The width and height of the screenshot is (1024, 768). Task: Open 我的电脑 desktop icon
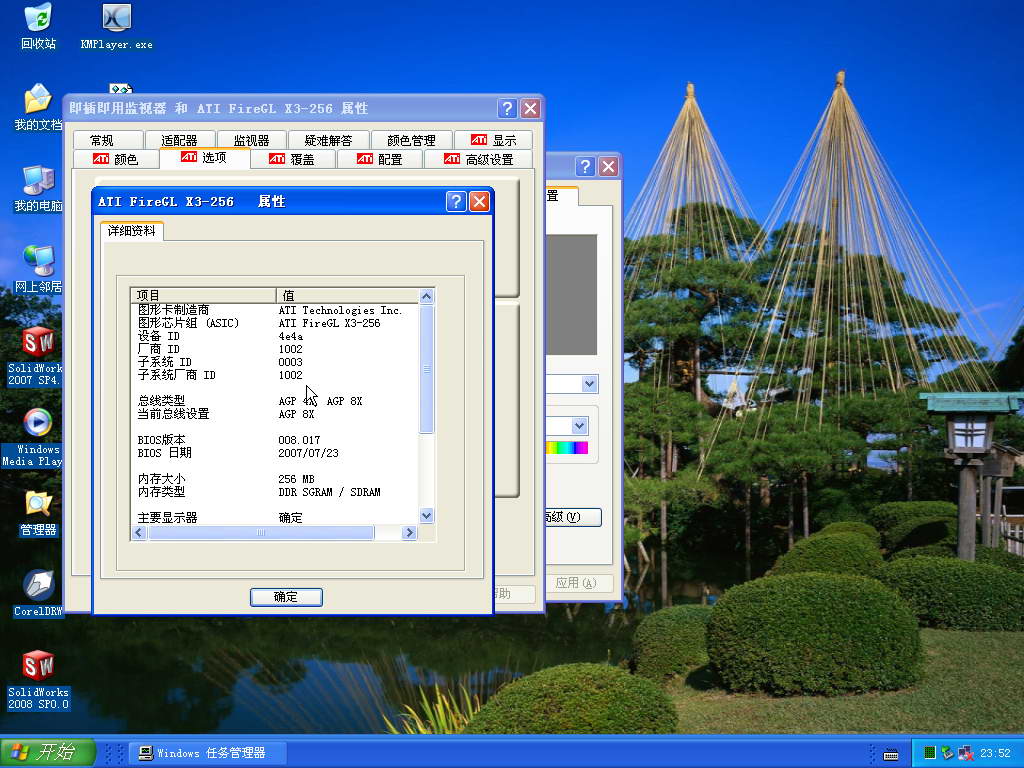click(38, 188)
